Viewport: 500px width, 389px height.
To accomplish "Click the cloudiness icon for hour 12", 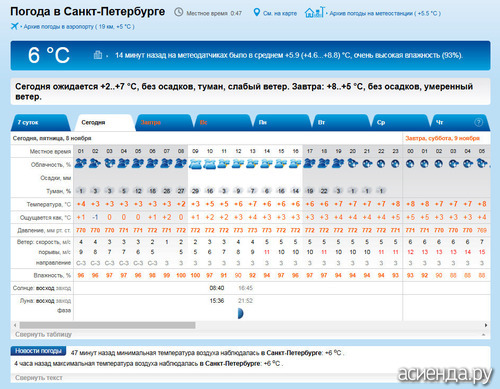I will coord(238,163).
